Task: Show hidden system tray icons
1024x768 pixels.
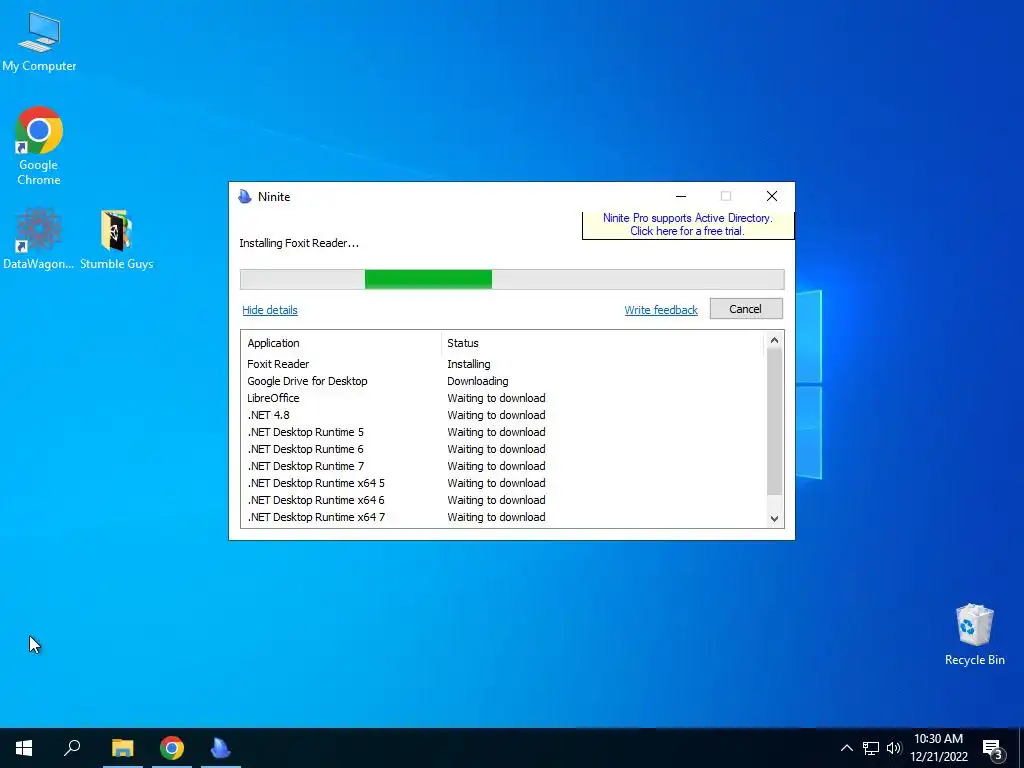Action: pos(846,748)
